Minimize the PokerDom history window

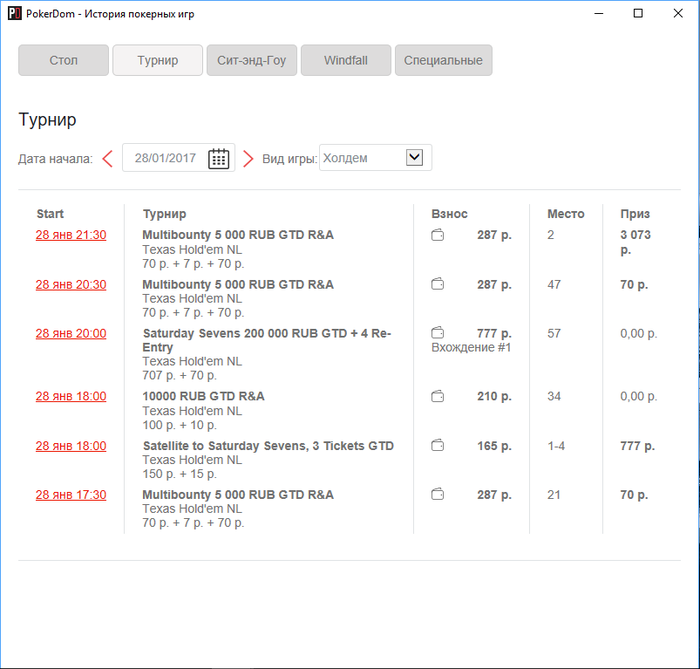(x=599, y=13)
